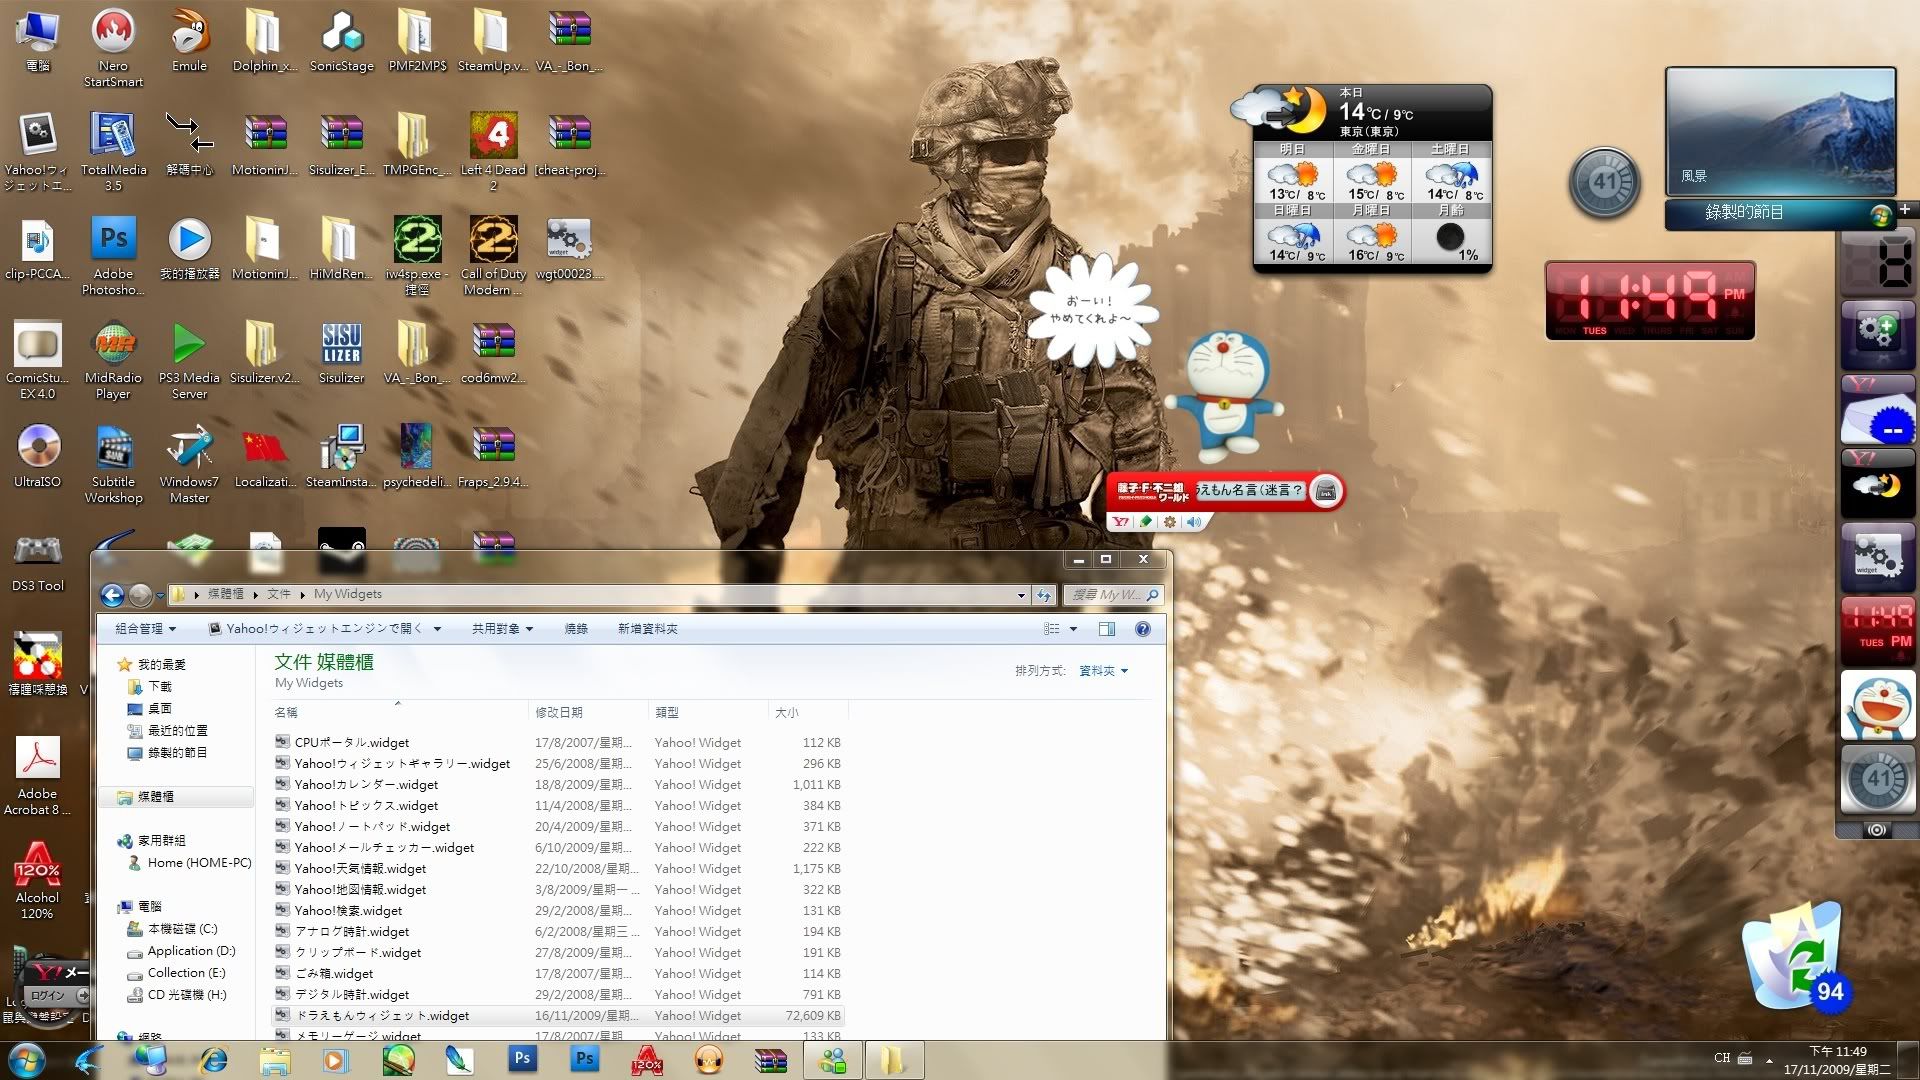The height and width of the screenshot is (1080, 1920).
Task: Open Yahoo!ウィジェットエンジンで開く dropdown arrow
Action: coord(437,629)
